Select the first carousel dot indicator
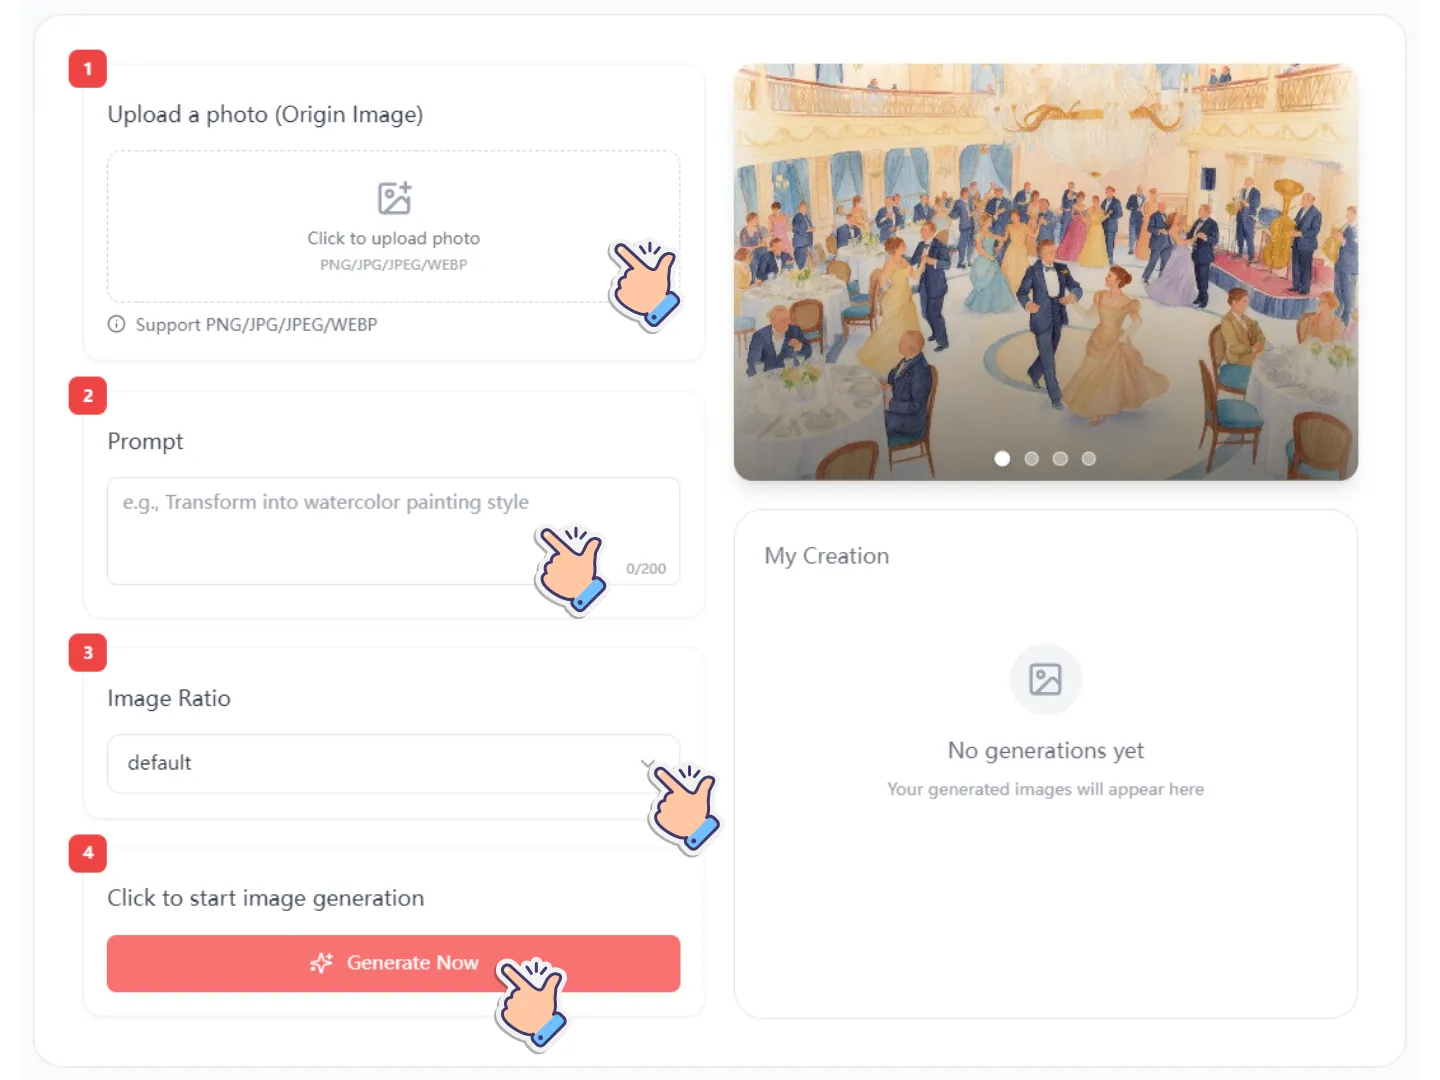Image resolution: width=1440 pixels, height=1080 pixels. (1002, 459)
